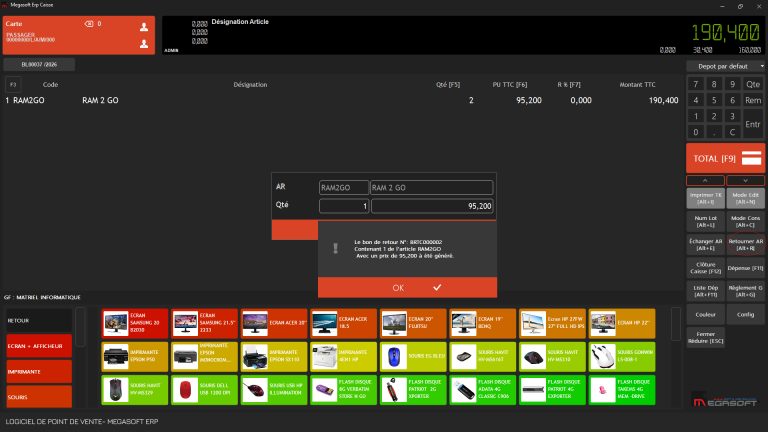Click the user icon beside Carte

click(144, 26)
